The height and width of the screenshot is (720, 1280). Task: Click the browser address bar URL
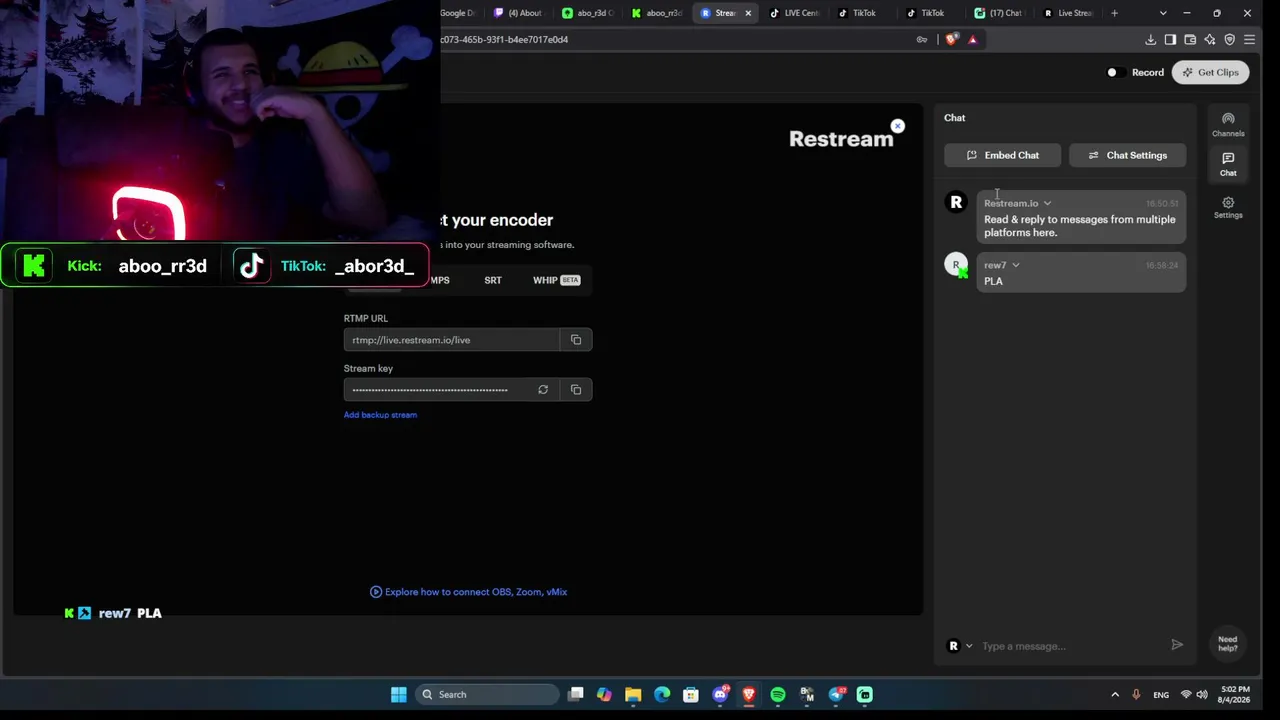(x=504, y=39)
